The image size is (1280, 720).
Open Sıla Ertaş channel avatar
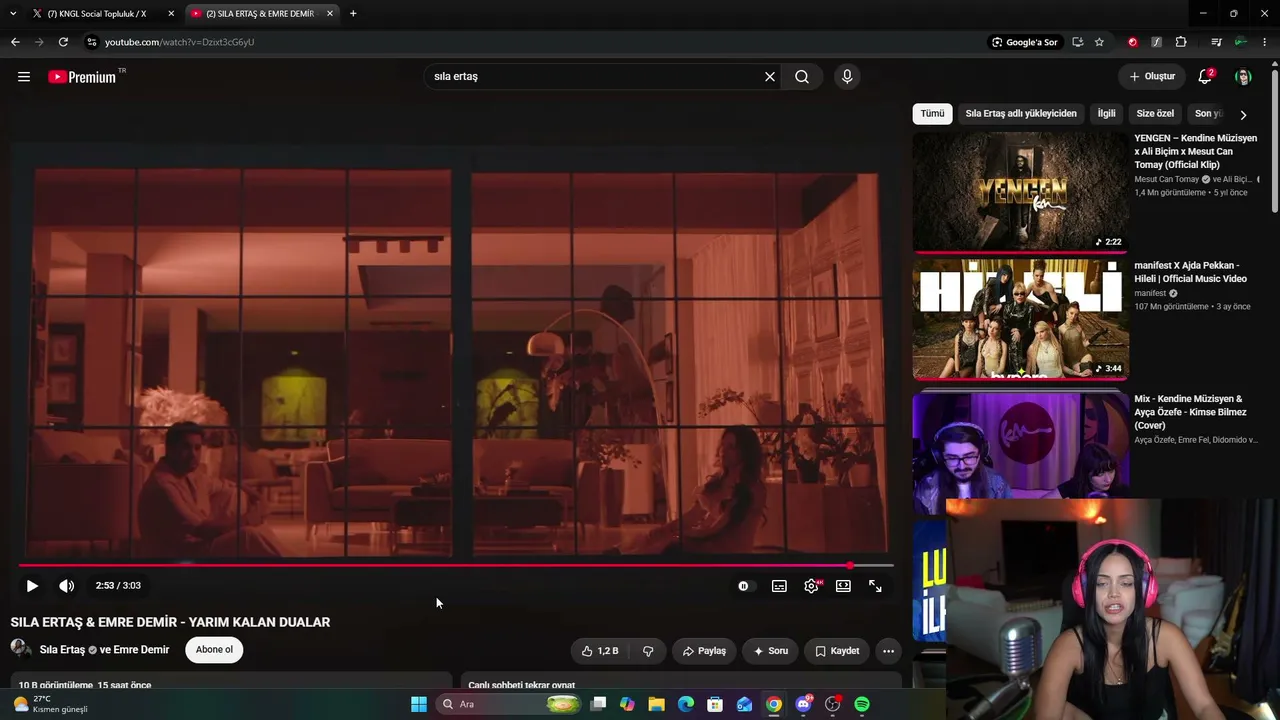(x=21, y=649)
